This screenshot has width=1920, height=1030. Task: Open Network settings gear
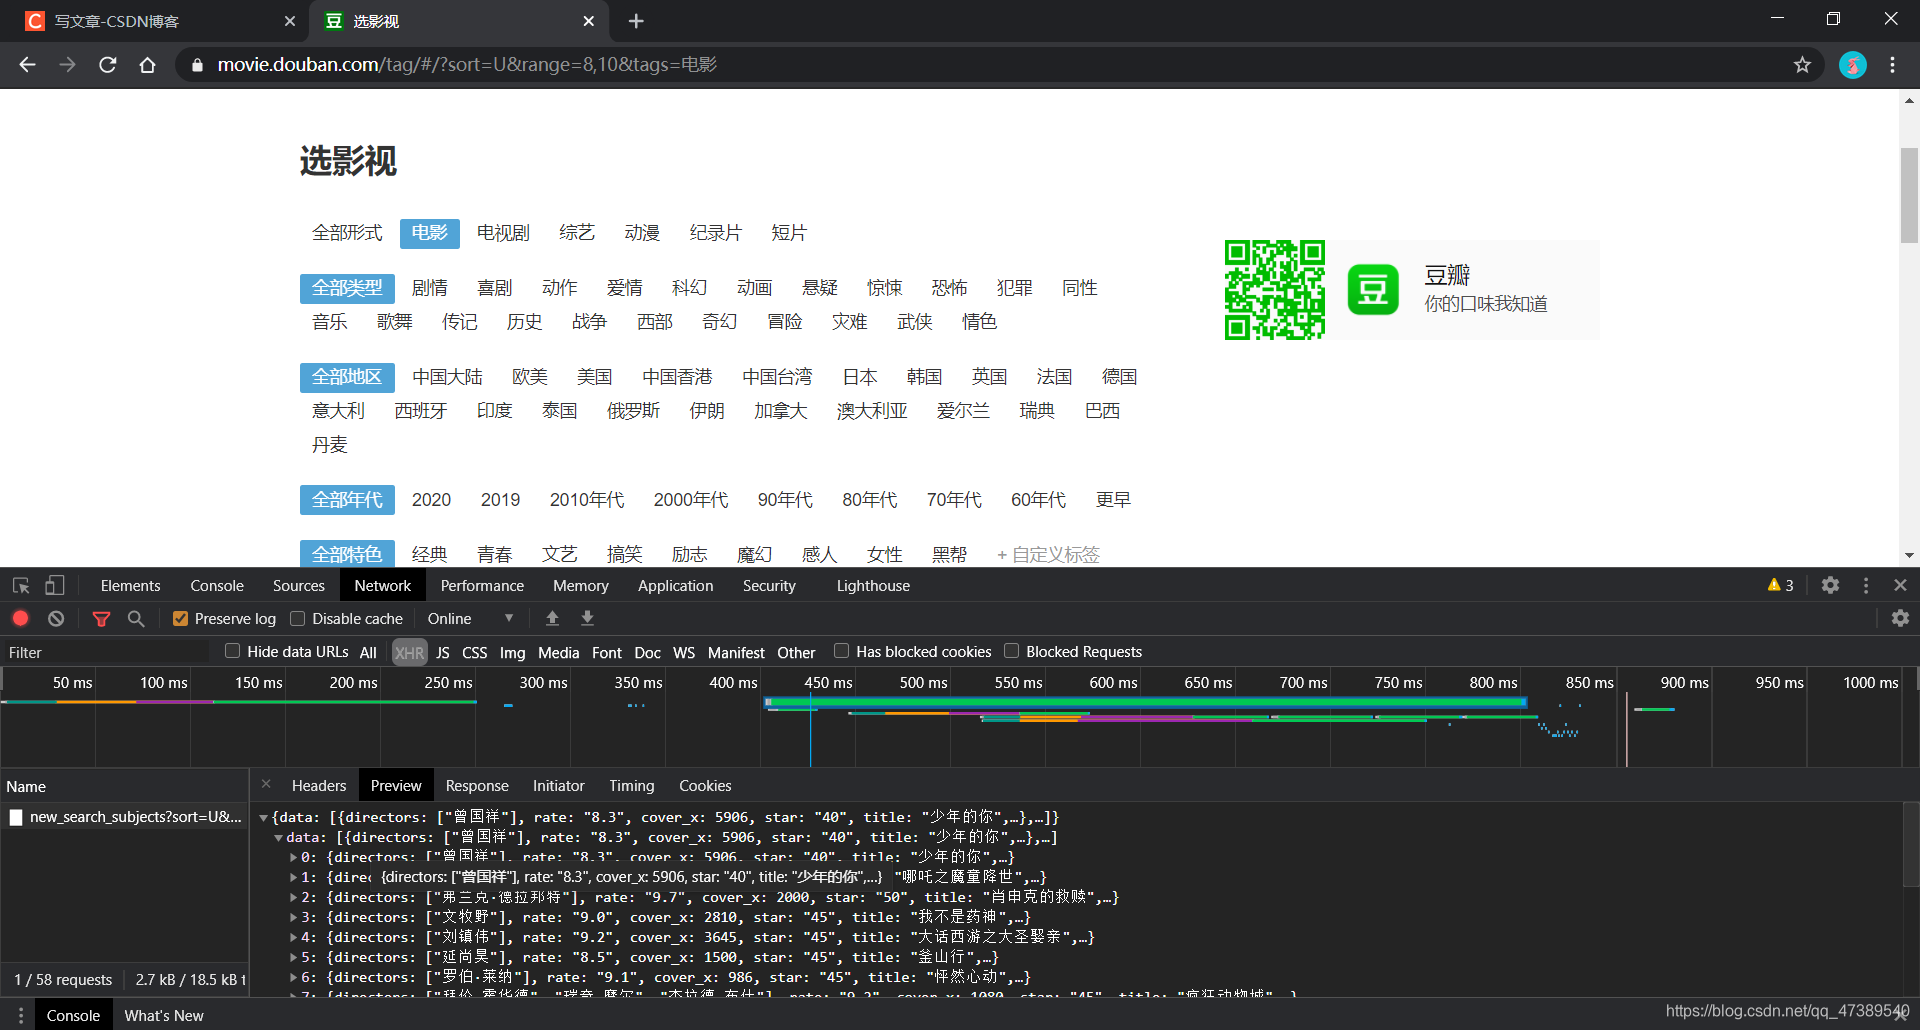click(x=1900, y=619)
